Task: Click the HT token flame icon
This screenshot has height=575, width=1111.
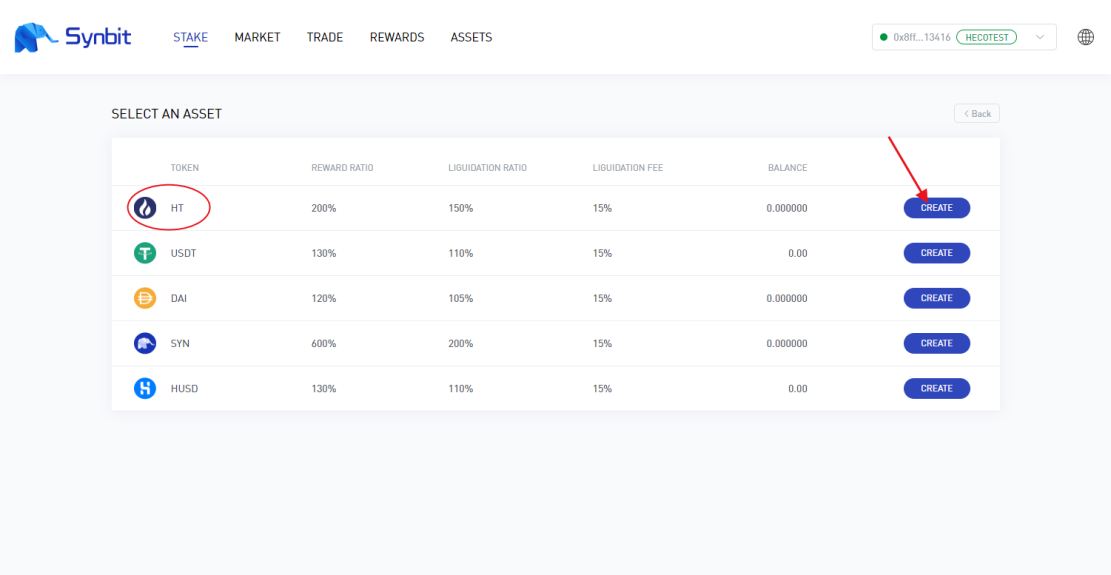Action: pos(145,208)
